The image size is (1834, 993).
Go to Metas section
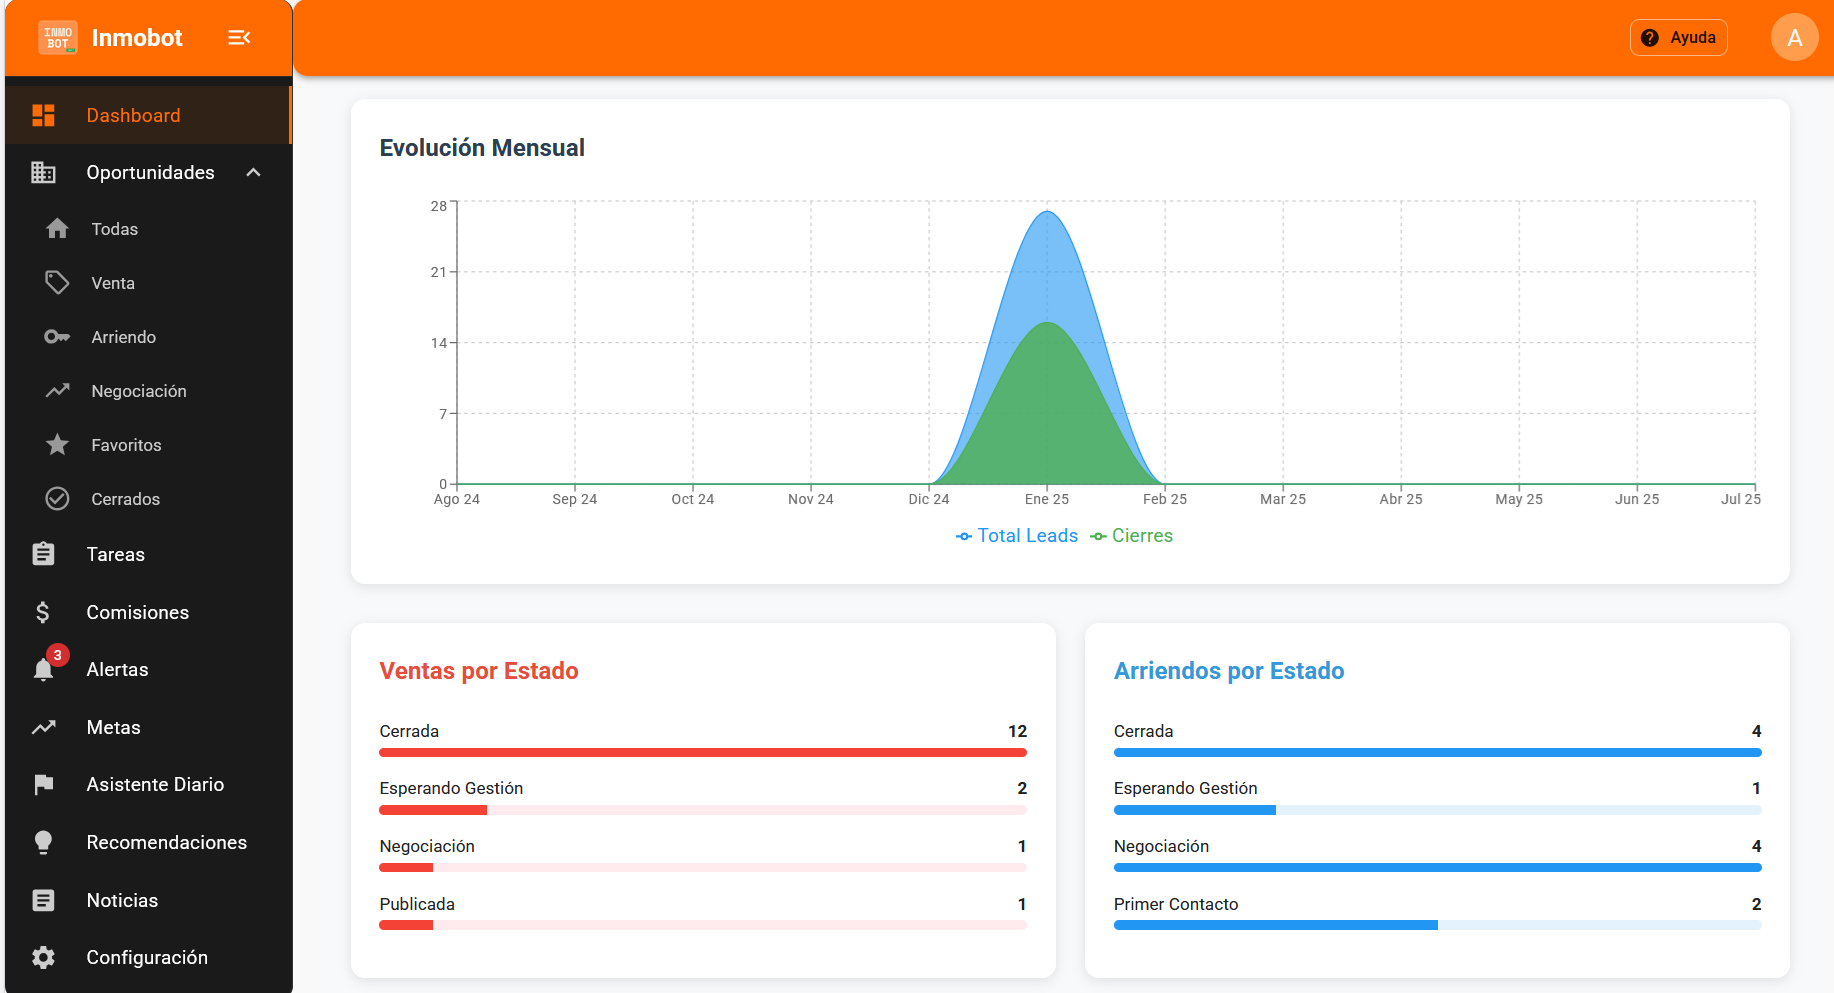point(148,727)
